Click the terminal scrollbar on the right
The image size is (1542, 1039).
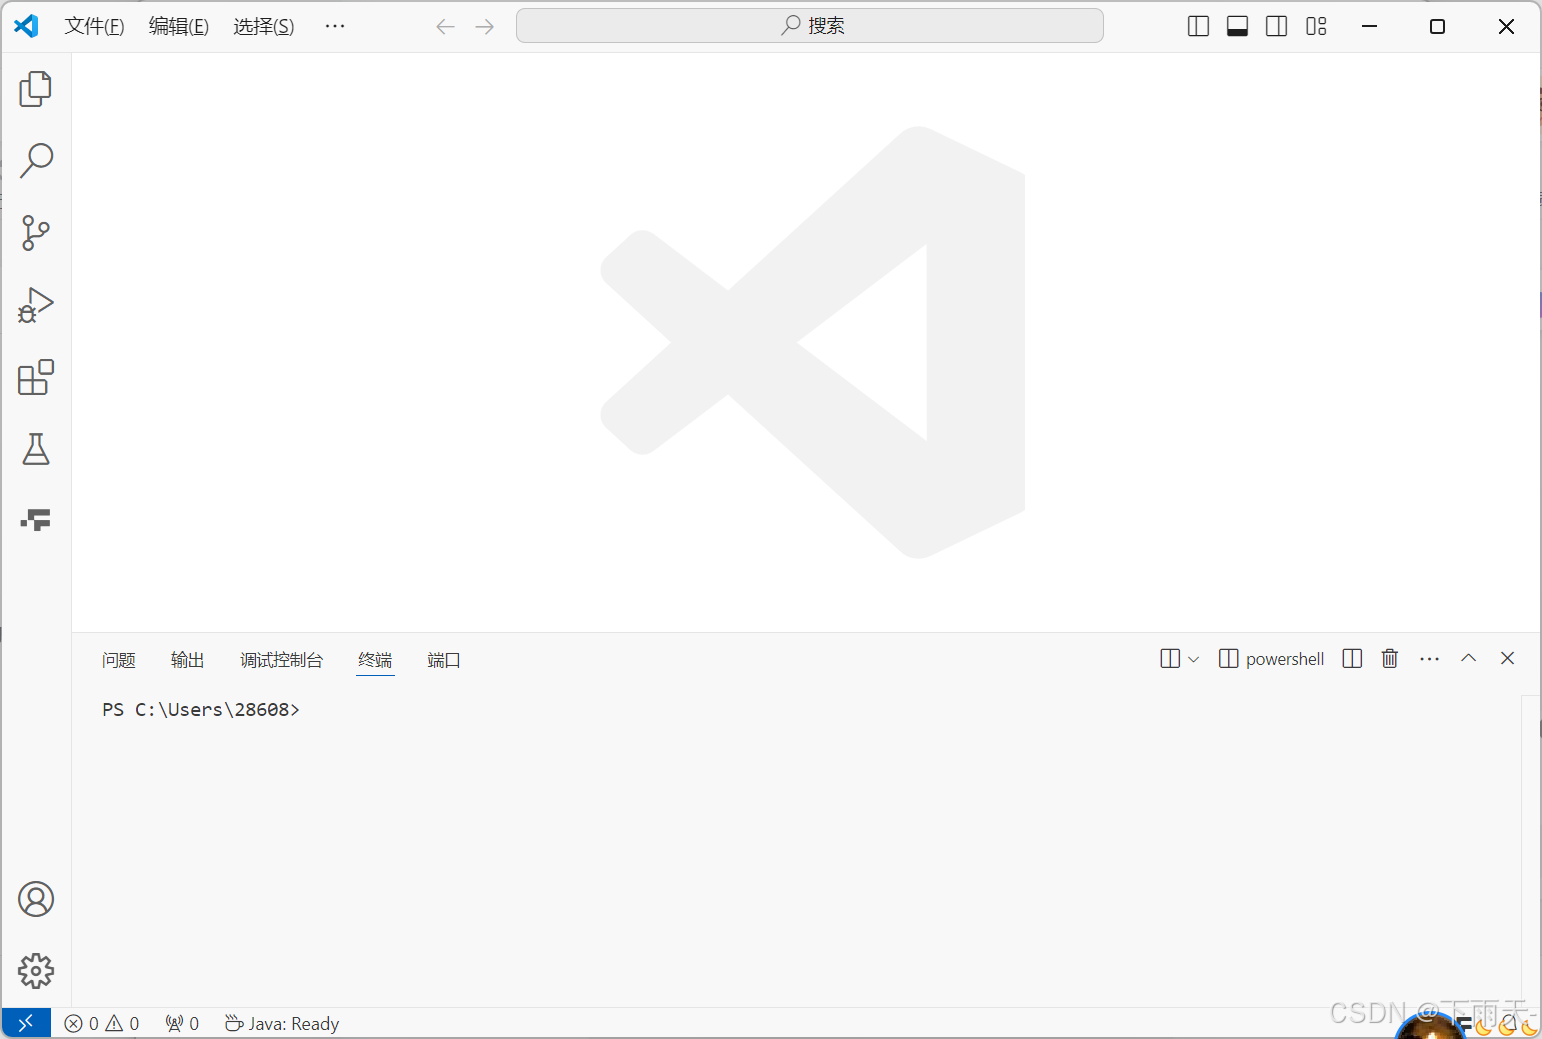pos(1530,850)
